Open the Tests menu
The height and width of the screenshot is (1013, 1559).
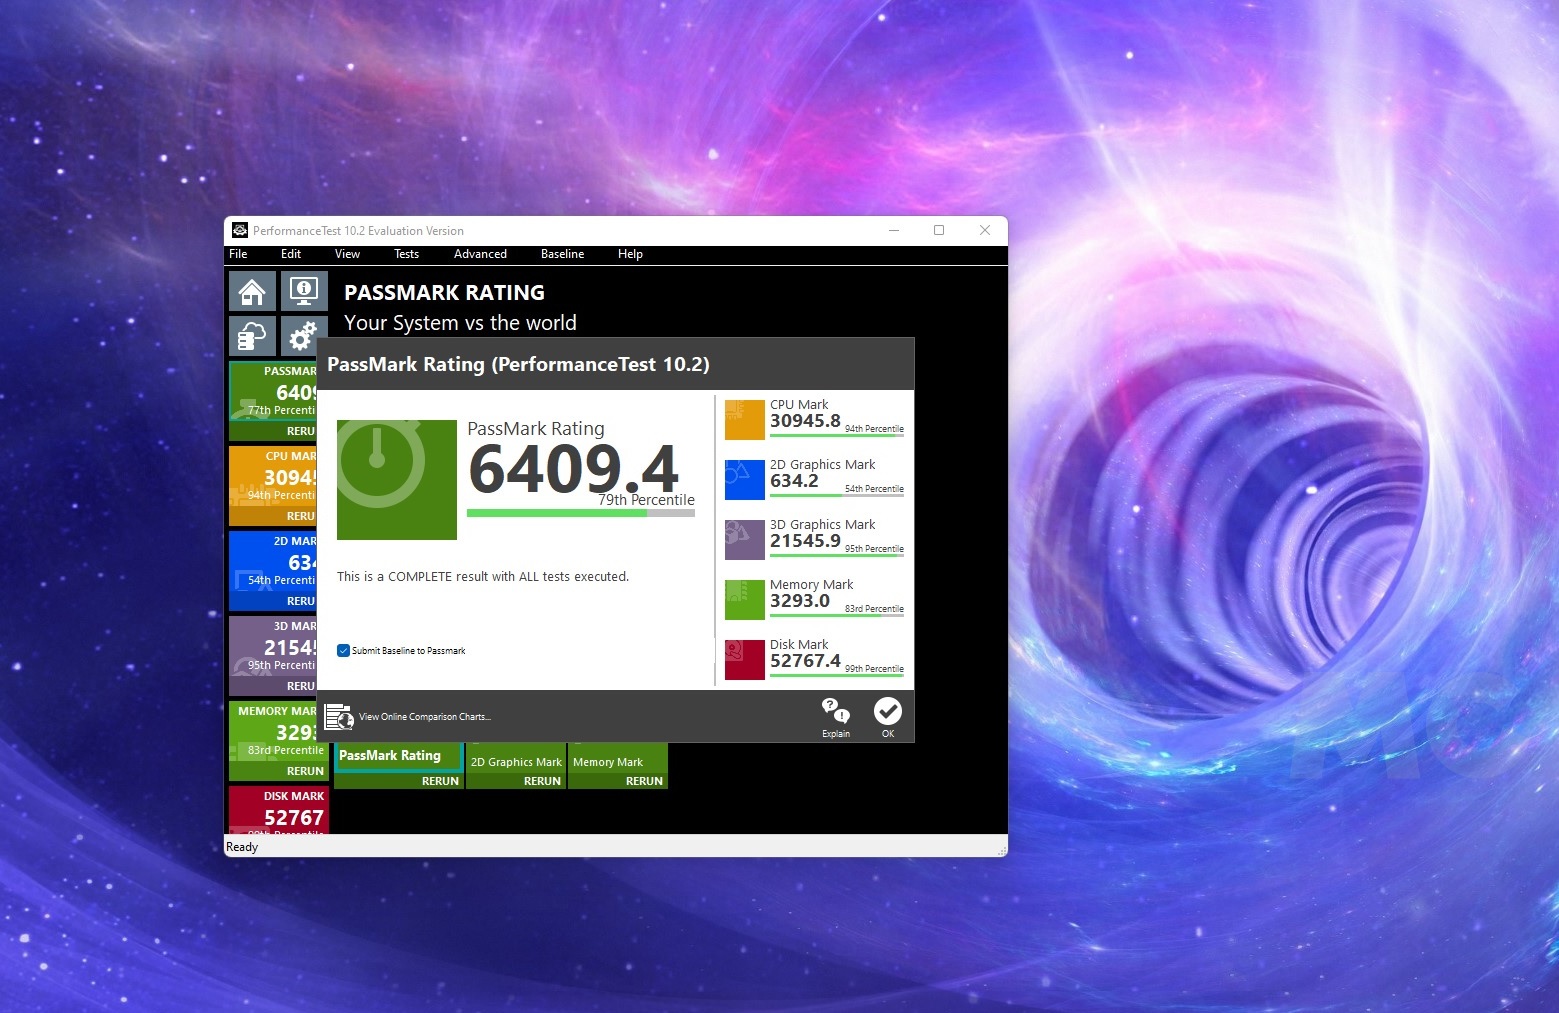[406, 254]
